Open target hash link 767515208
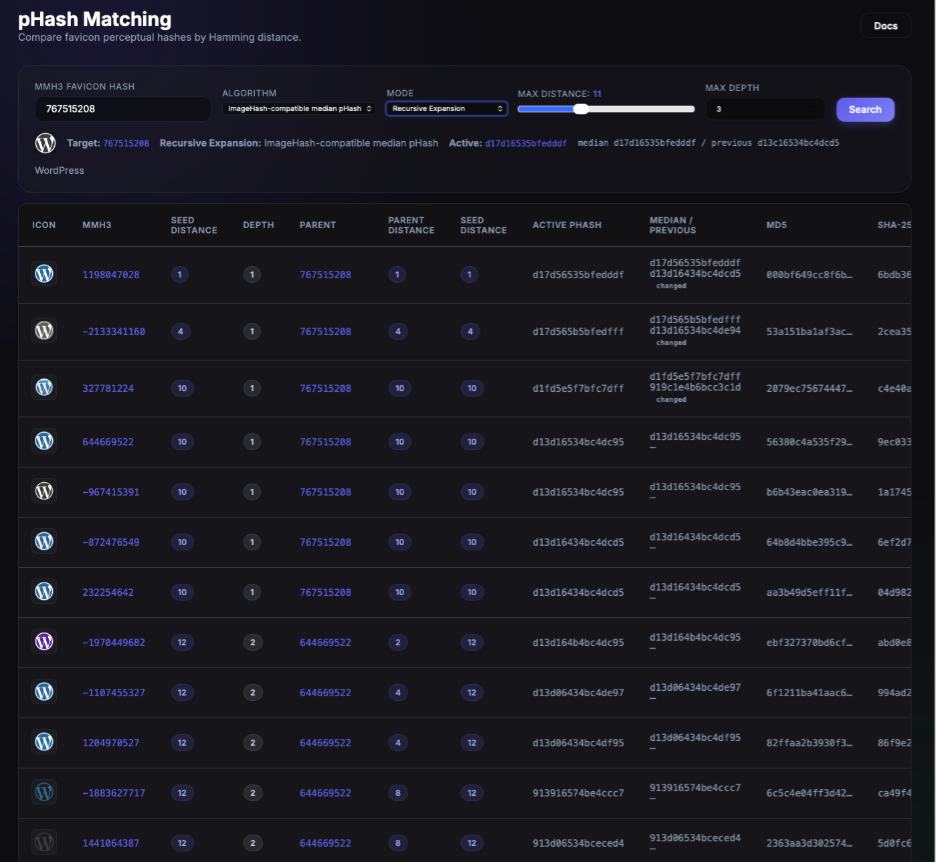Image resolution: width=936 pixels, height=862 pixels. coord(126,143)
